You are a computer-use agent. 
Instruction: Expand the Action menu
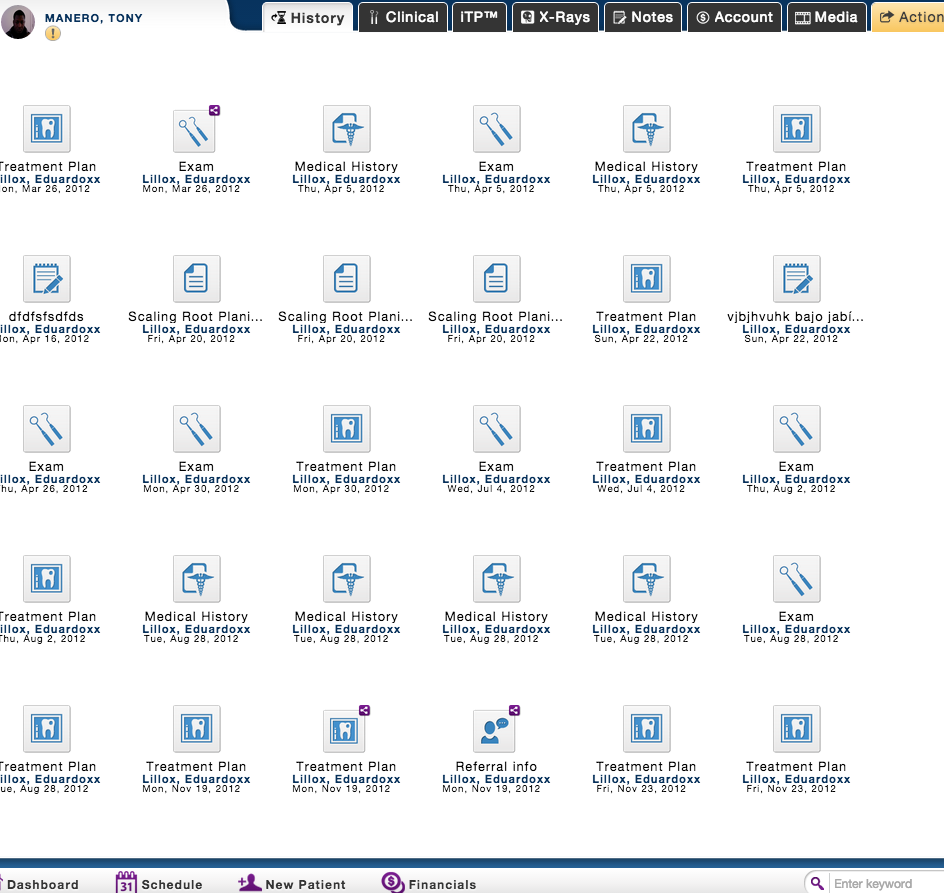[908, 17]
